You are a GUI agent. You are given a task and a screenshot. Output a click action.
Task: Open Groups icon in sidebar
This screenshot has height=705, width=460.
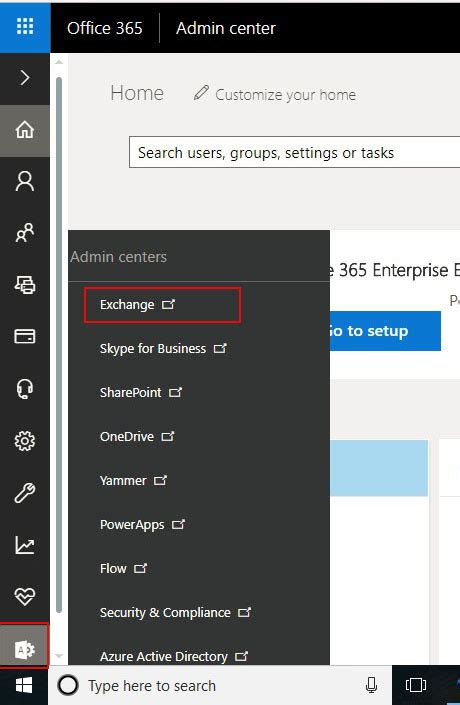(25, 233)
